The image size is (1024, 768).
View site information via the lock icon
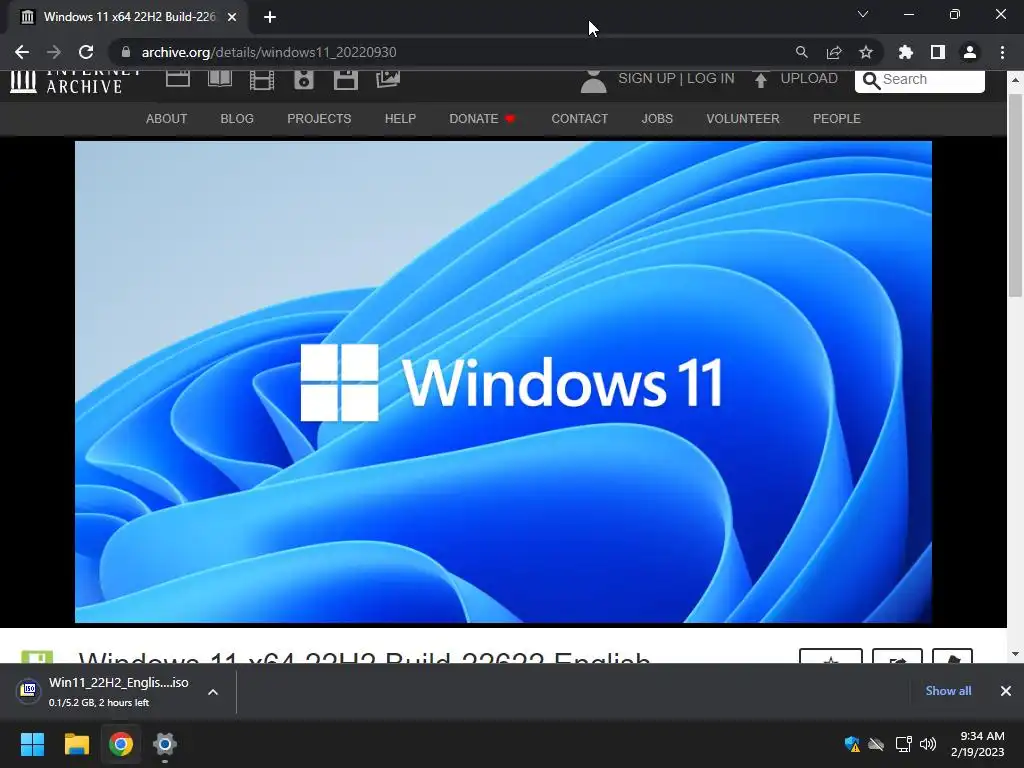coord(126,52)
